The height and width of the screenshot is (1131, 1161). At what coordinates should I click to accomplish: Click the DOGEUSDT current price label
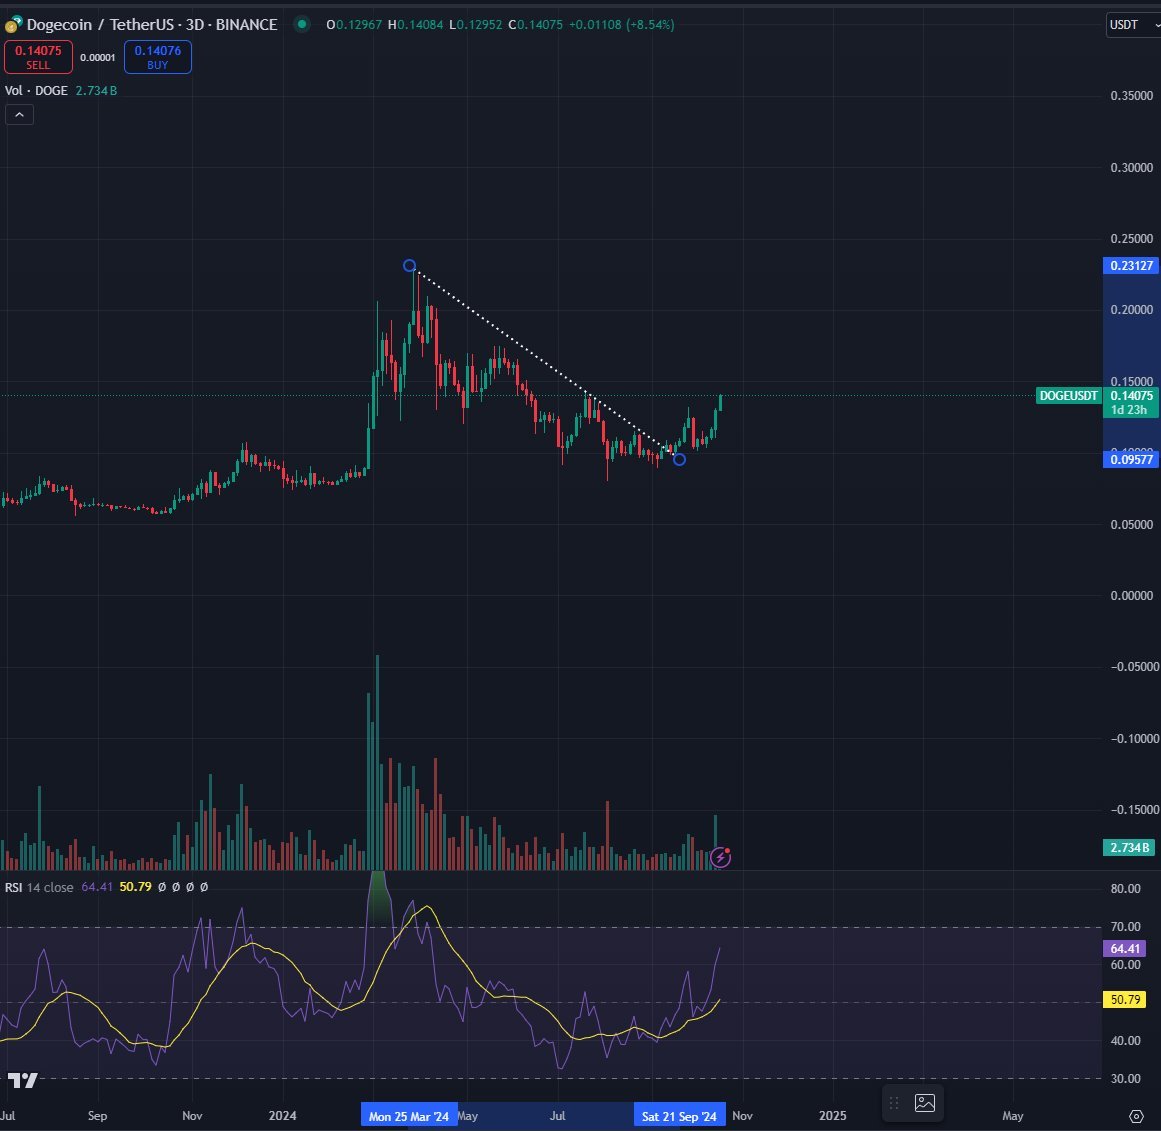tap(1068, 396)
